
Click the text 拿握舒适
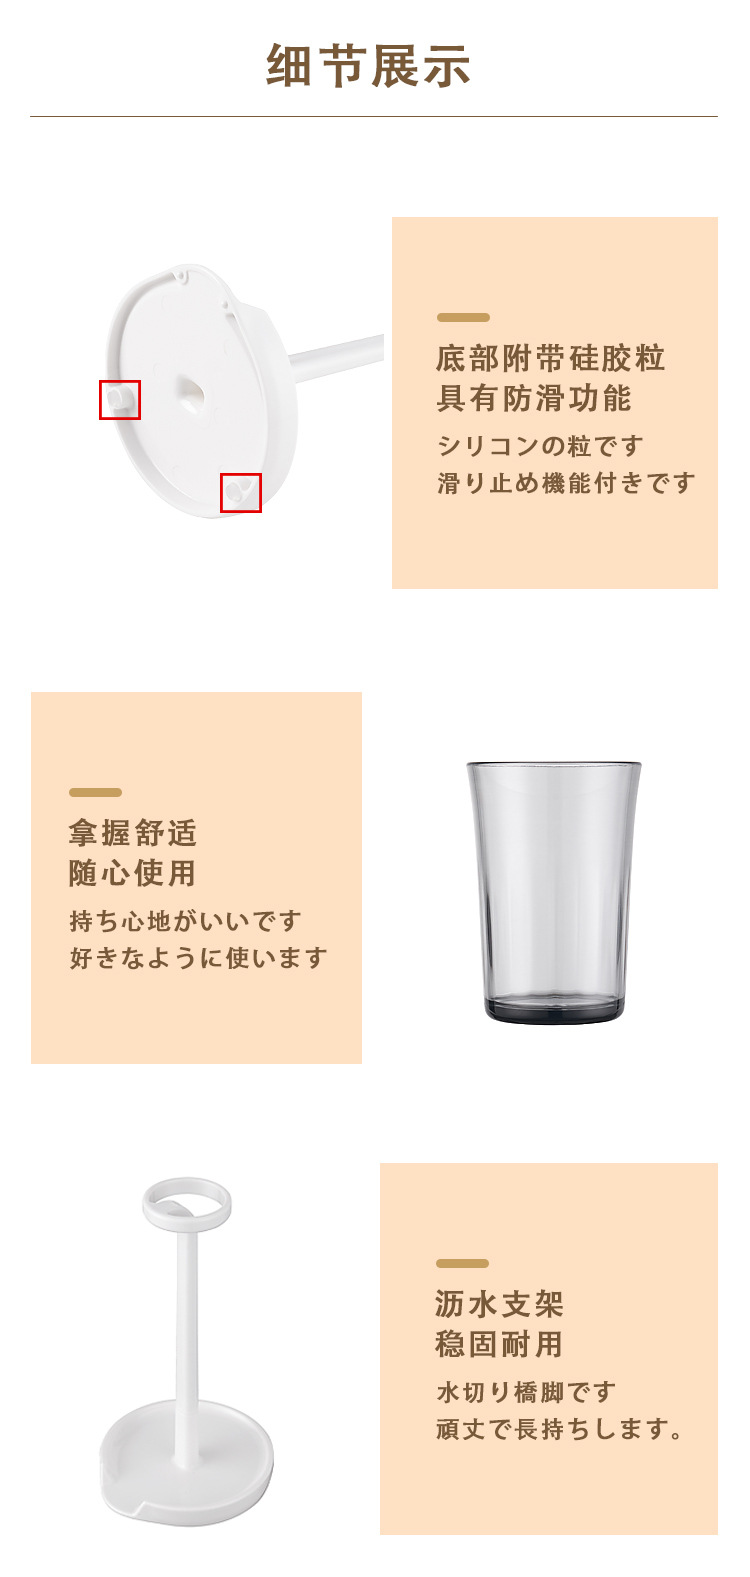pos(133,833)
